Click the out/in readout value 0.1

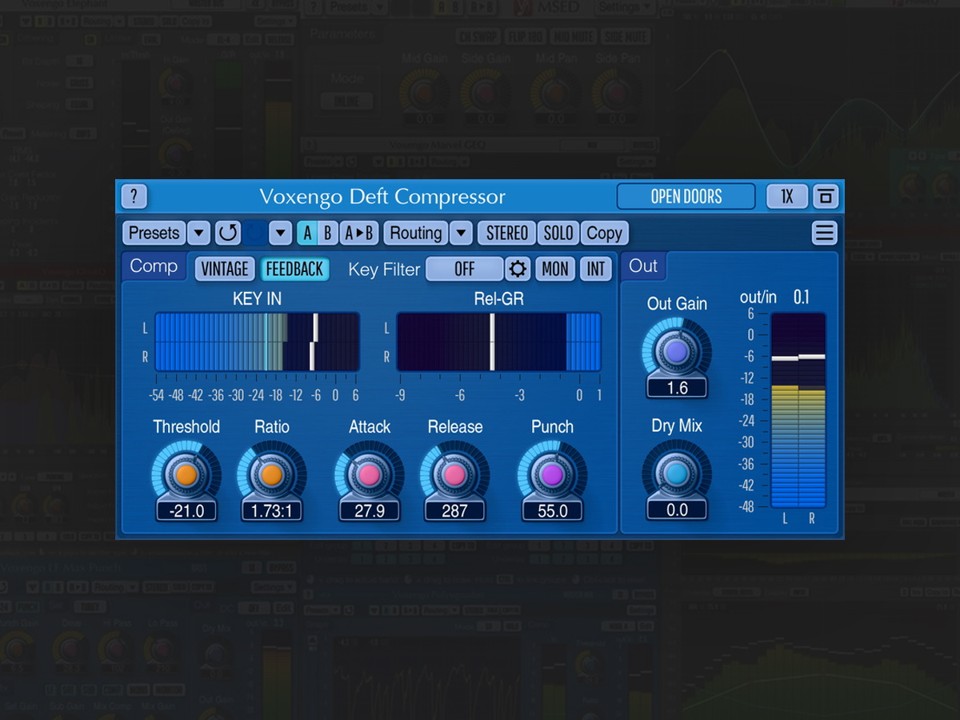coord(801,298)
